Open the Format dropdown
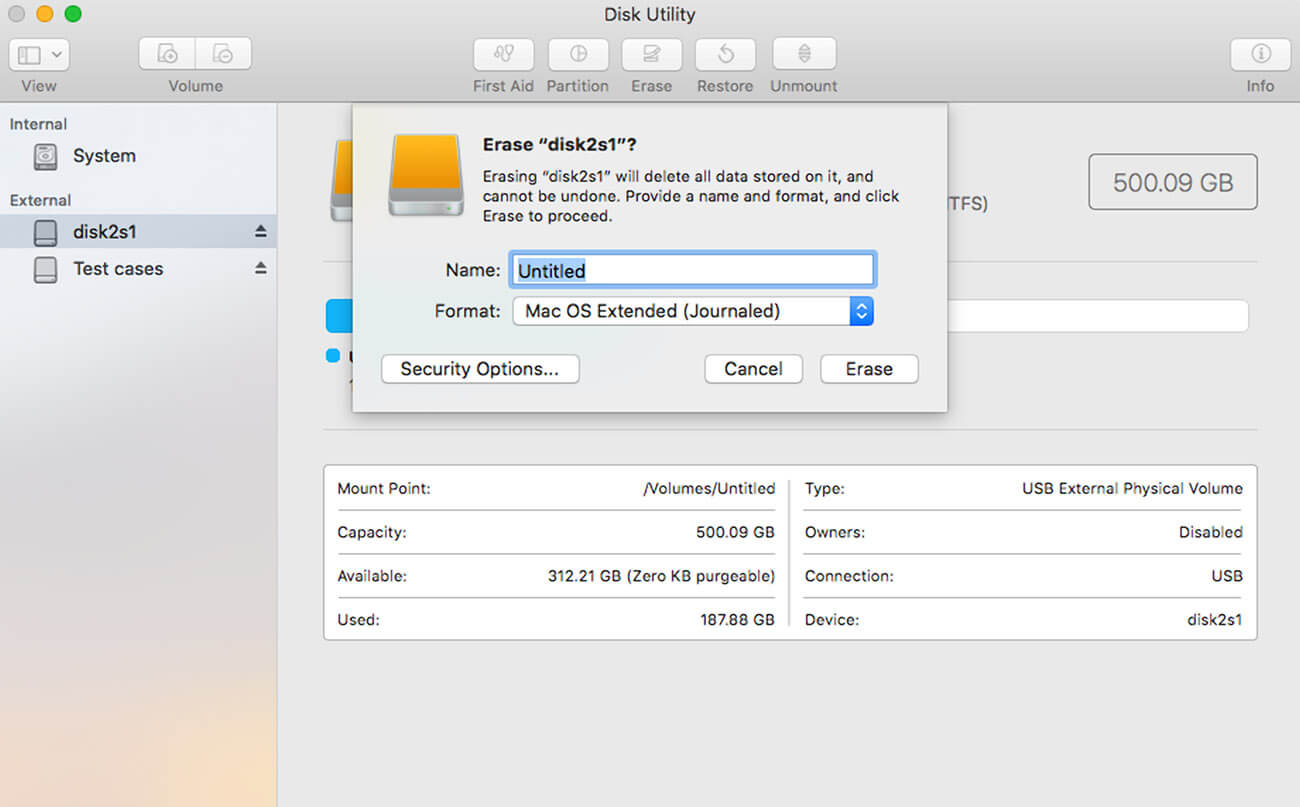The image size is (1300, 807). 692,311
